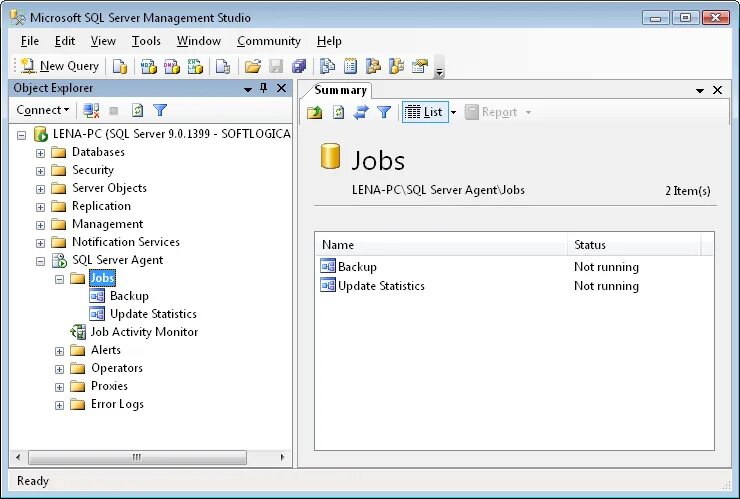Click the Summary toolbar icon
Image resolution: width=740 pixels, height=499 pixels.
[350, 66]
